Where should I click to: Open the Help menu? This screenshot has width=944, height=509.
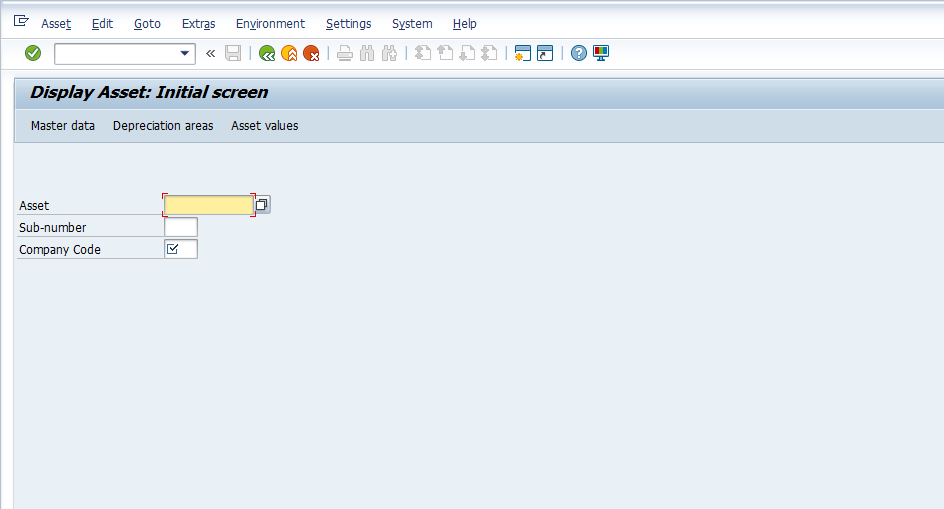tap(465, 23)
